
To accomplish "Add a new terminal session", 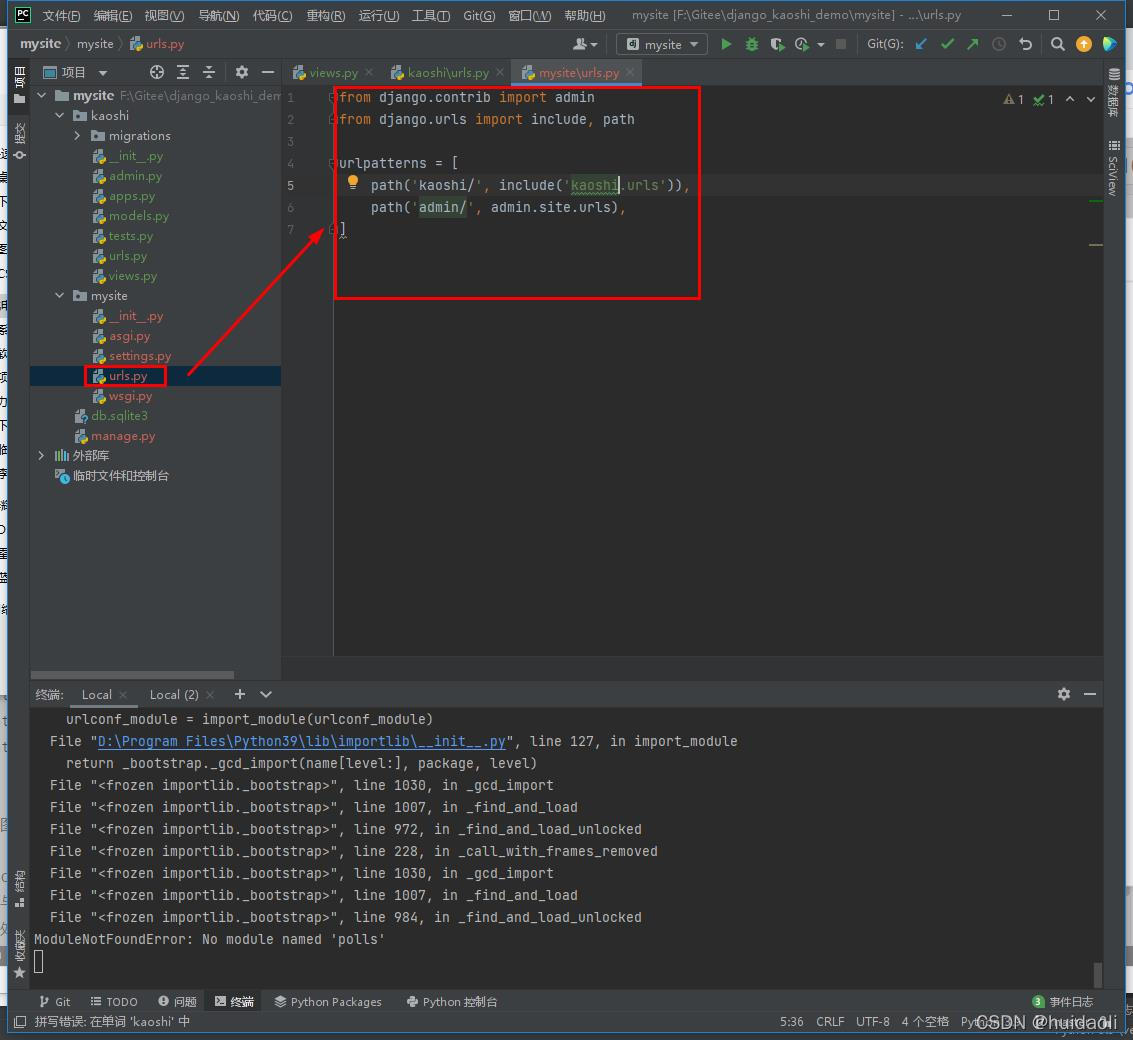I will click(240, 694).
